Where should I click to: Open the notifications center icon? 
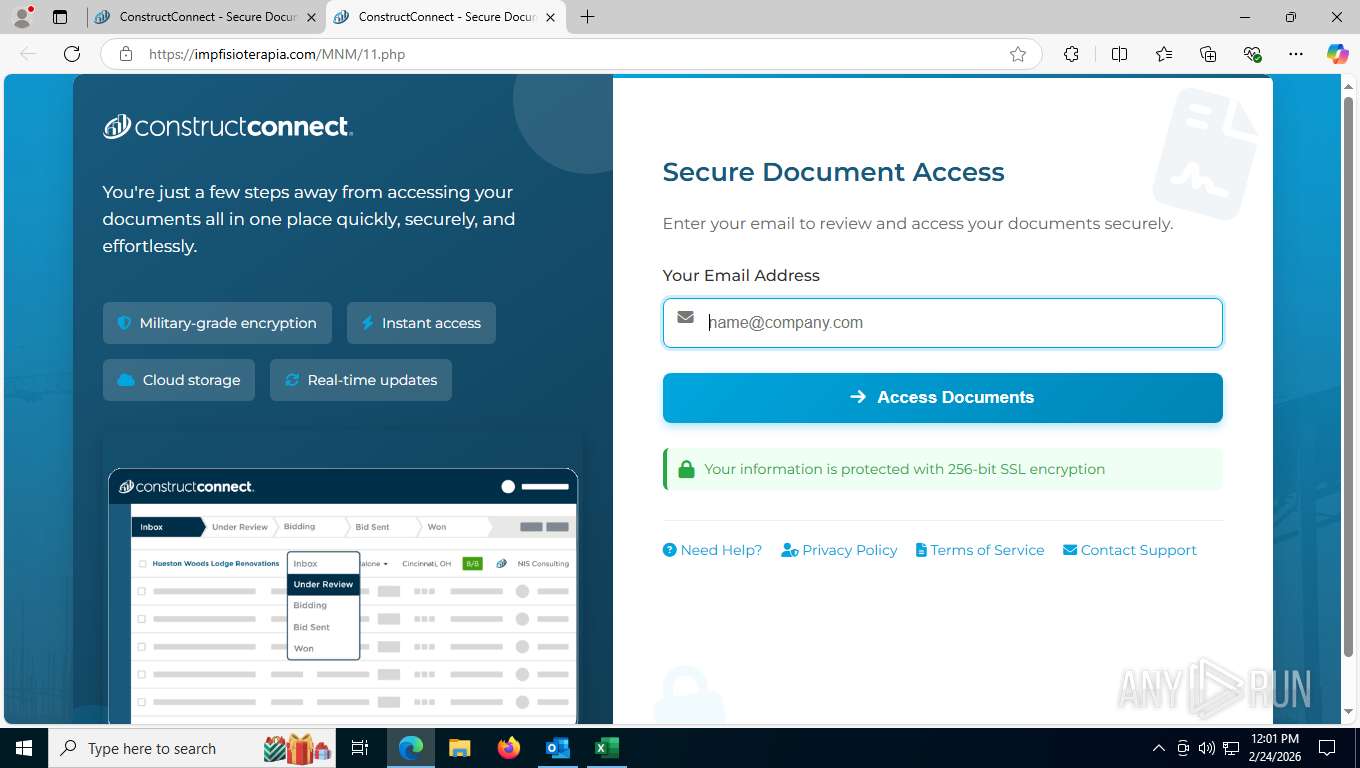pos(1327,748)
